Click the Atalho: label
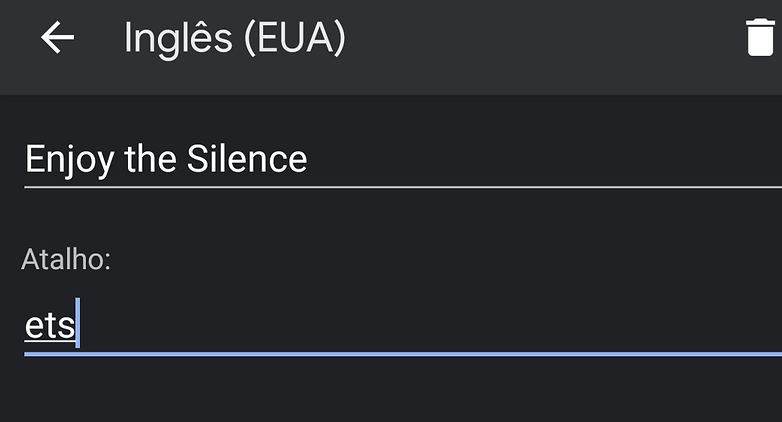 pyautogui.click(x=66, y=259)
